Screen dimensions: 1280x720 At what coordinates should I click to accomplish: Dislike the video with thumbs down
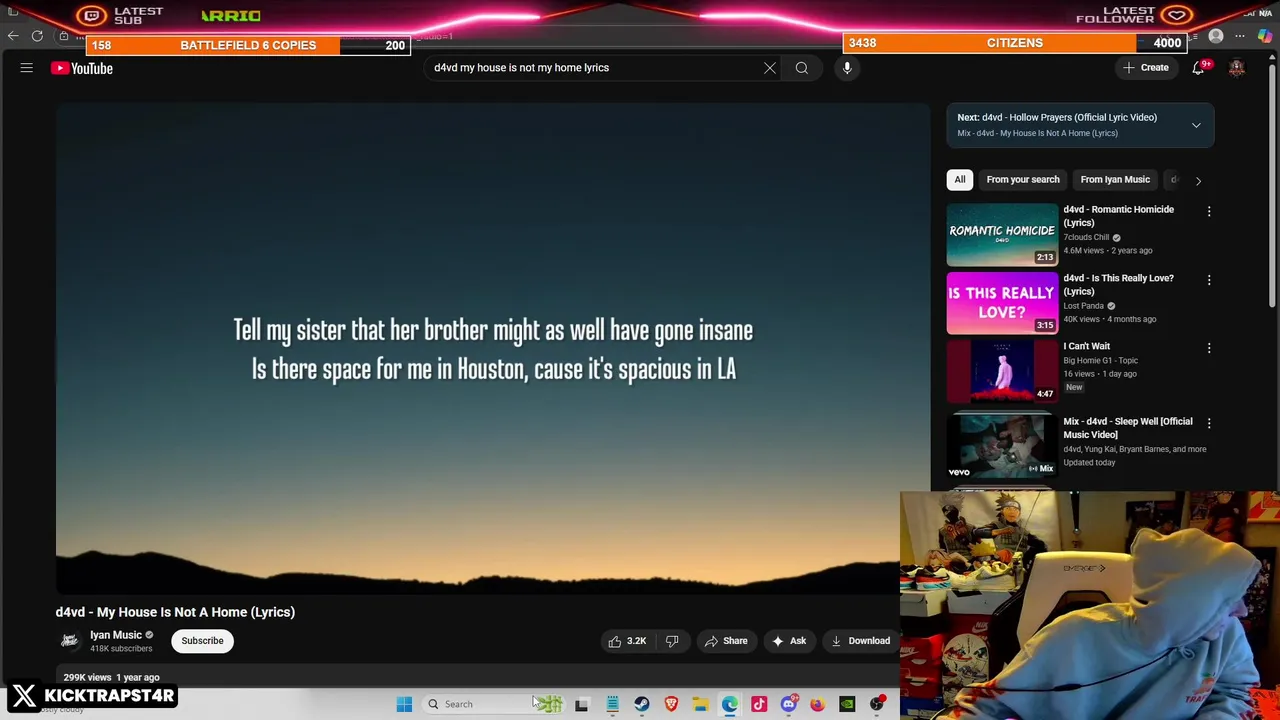[x=672, y=641]
